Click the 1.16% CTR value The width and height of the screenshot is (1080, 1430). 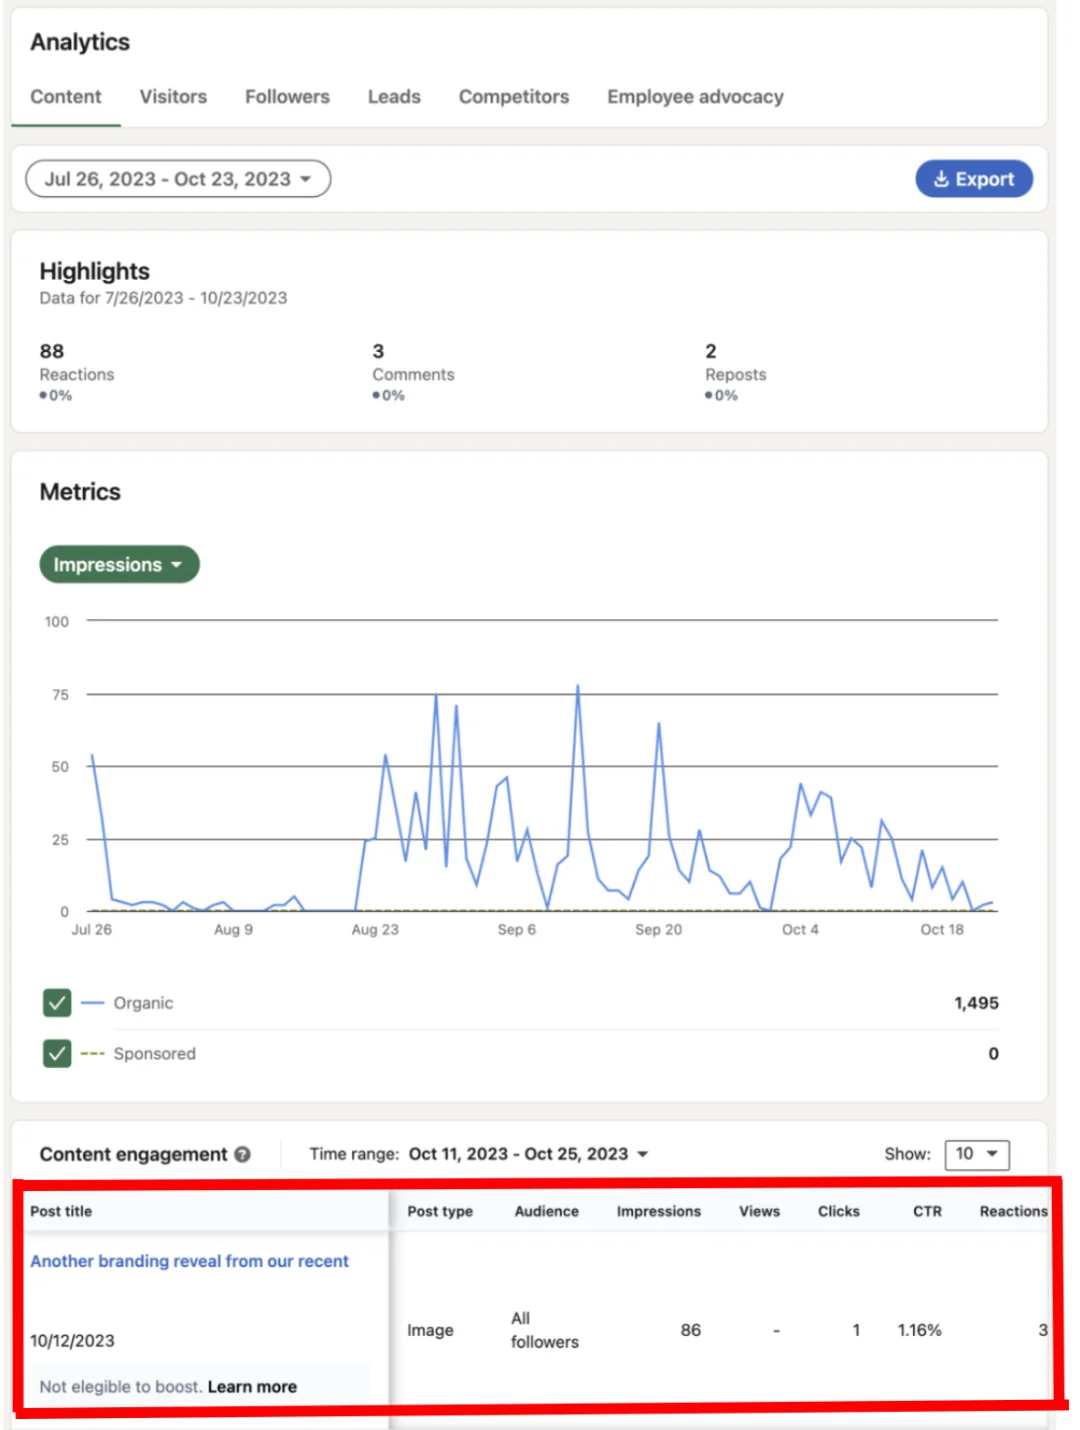(x=919, y=1330)
